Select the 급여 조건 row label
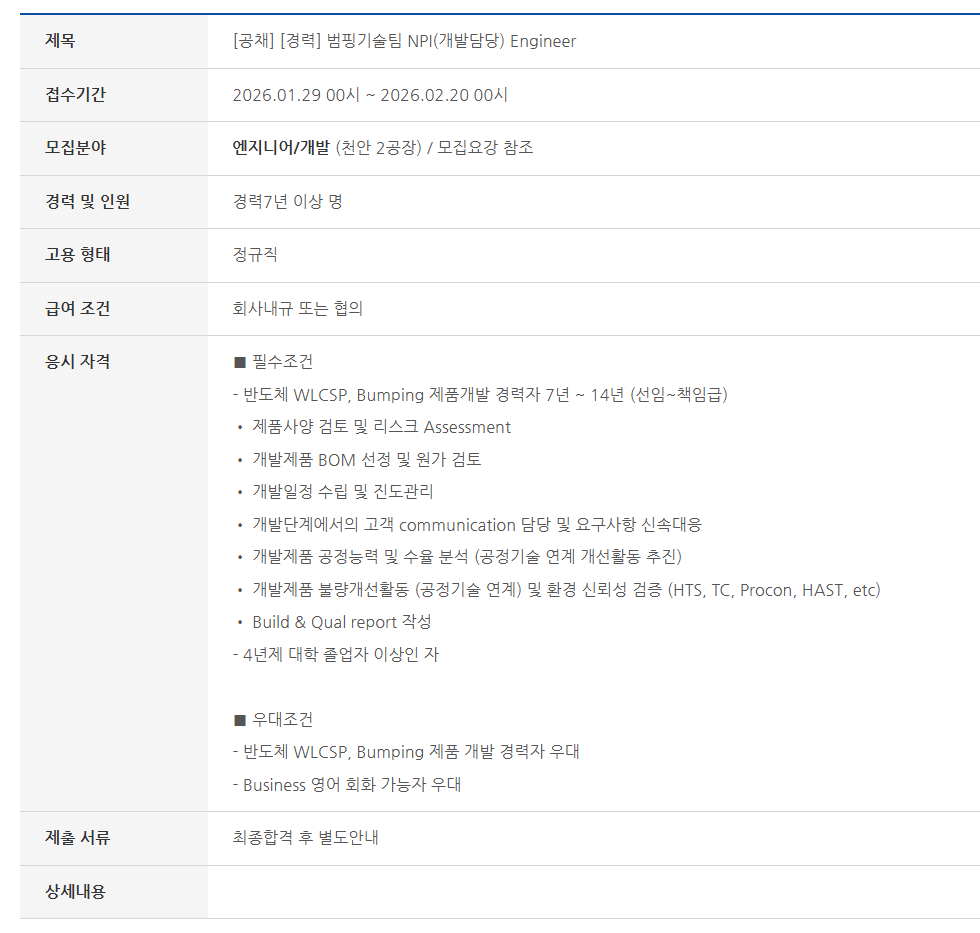The width and height of the screenshot is (980, 933). coord(78,309)
